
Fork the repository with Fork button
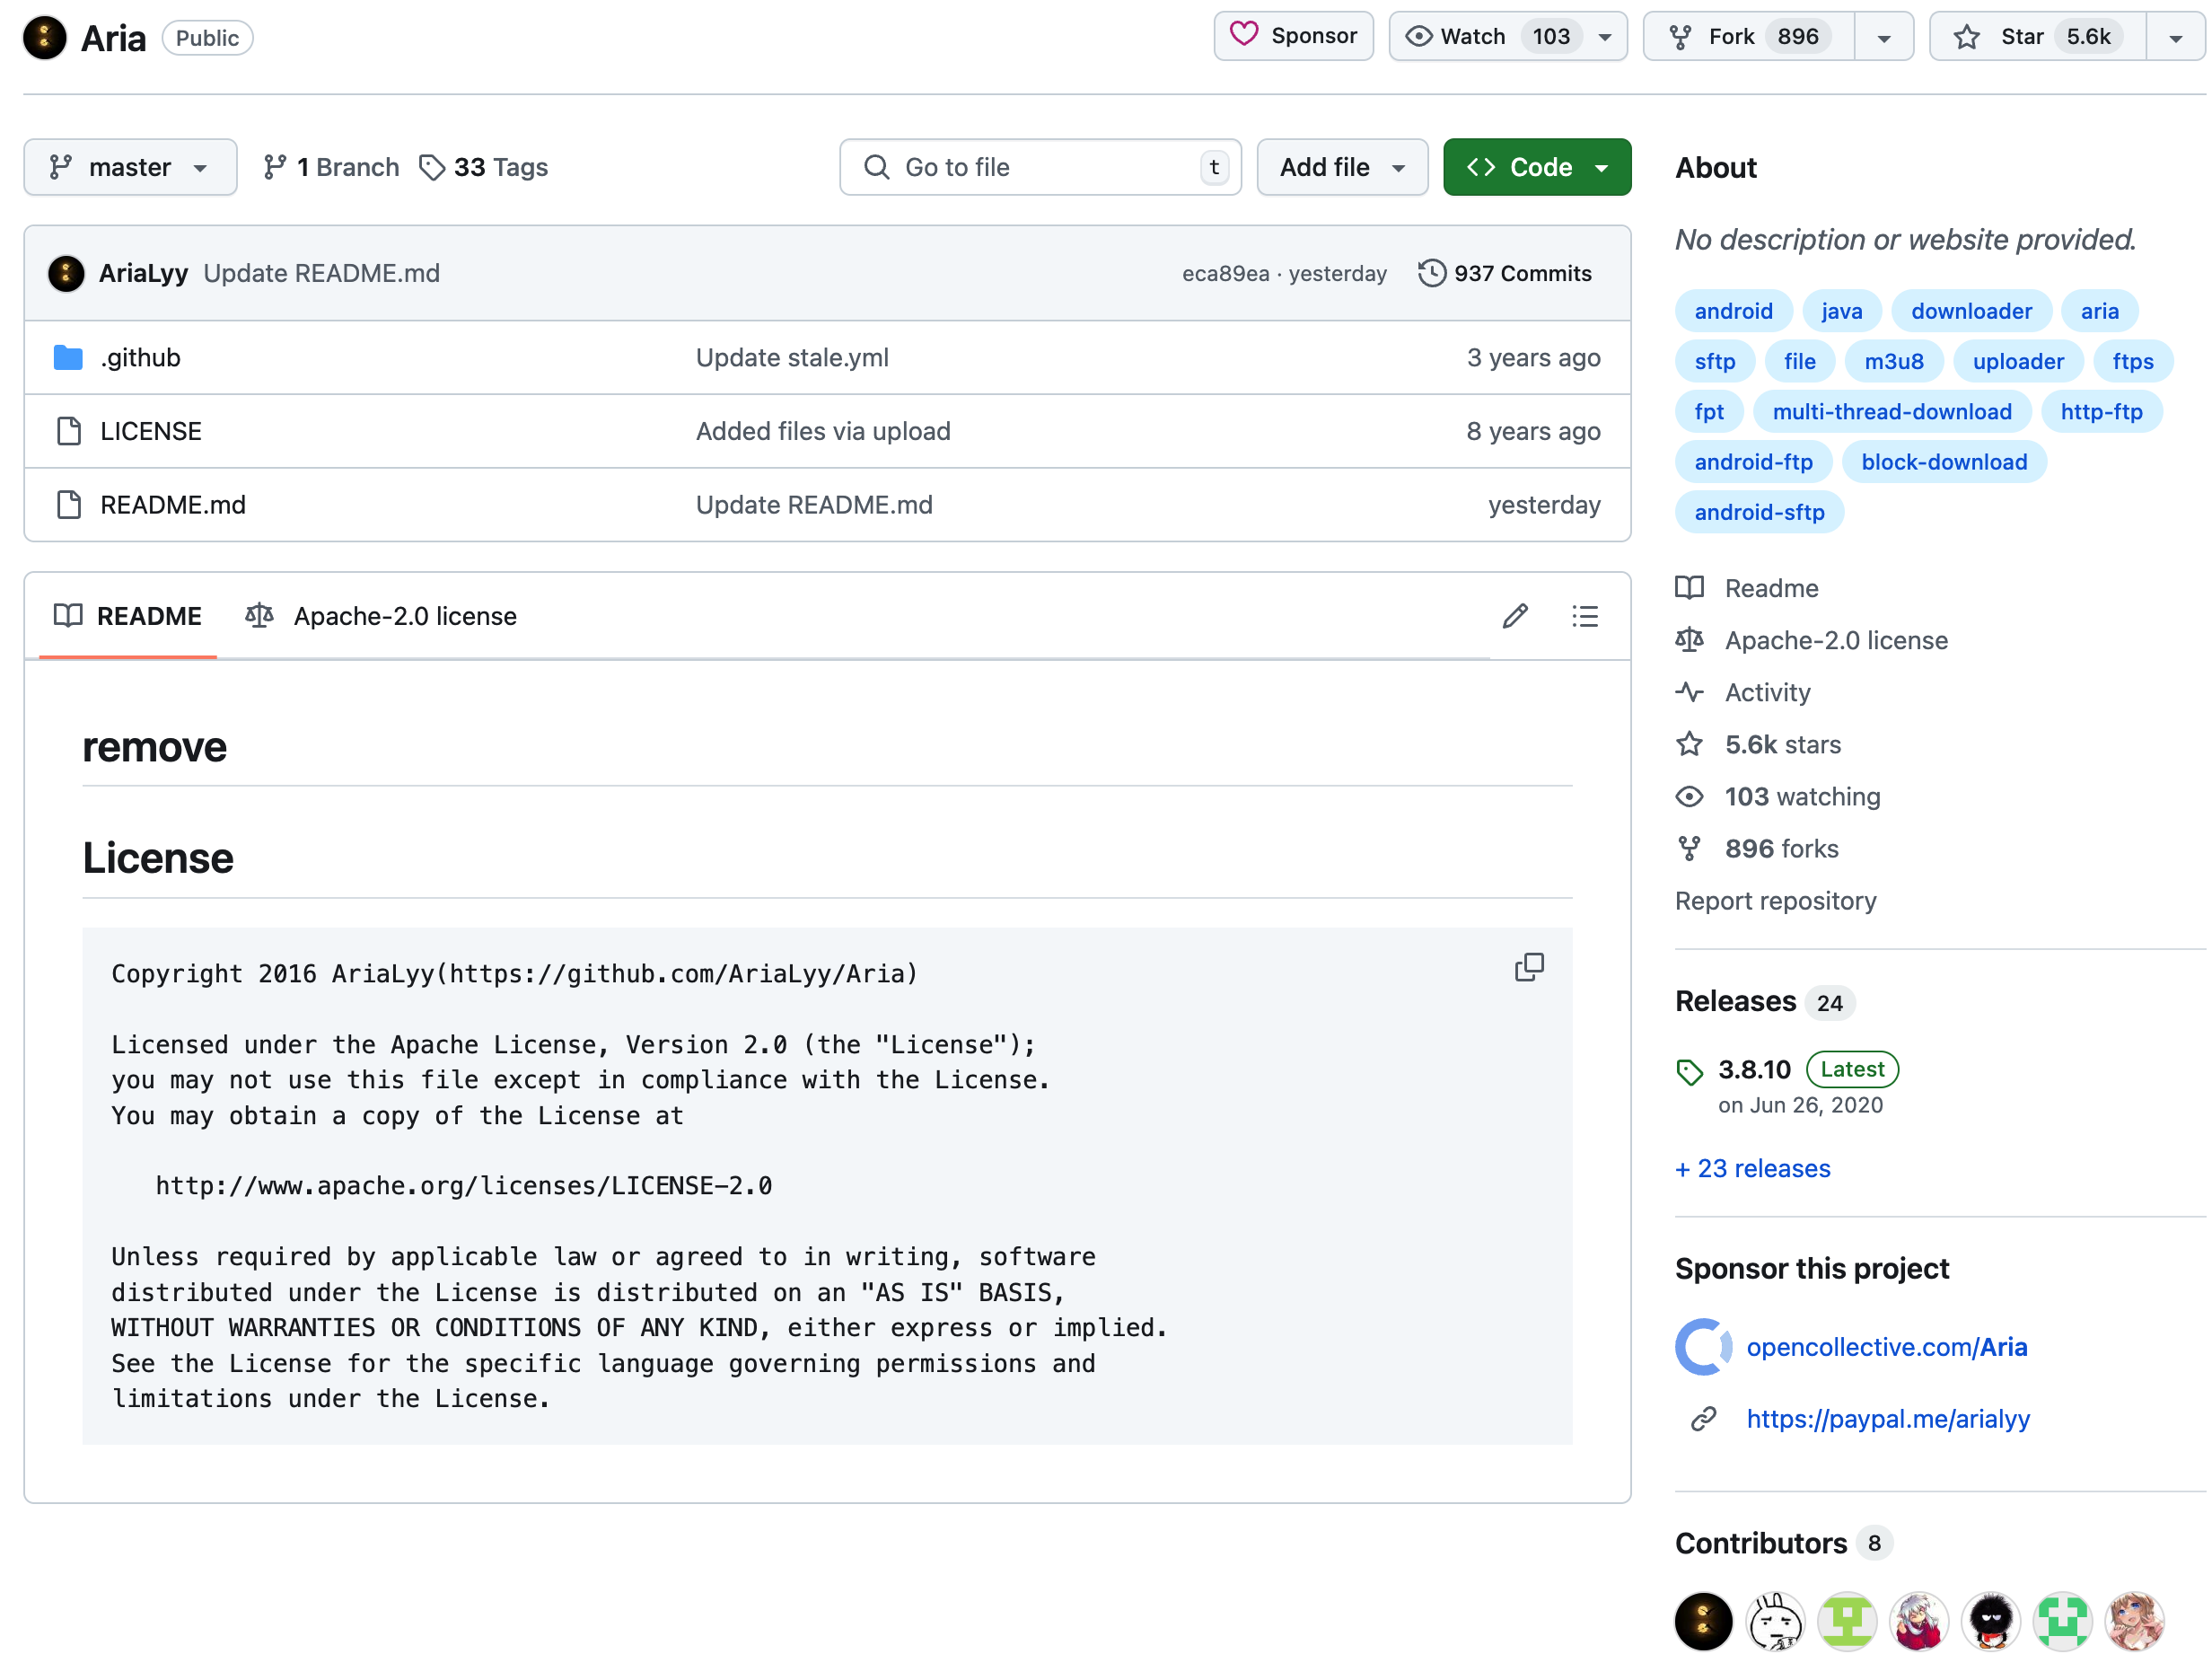click(x=1749, y=37)
